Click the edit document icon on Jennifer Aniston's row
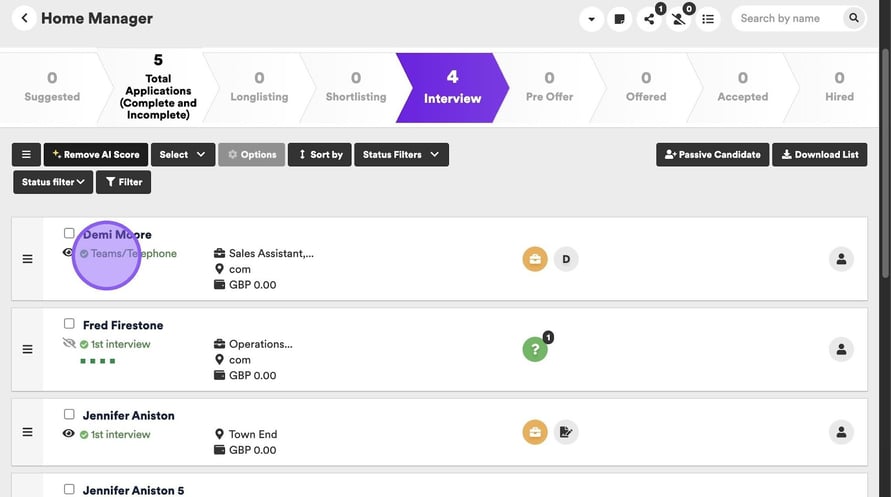Viewport: 891px width, 497px height. [566, 432]
